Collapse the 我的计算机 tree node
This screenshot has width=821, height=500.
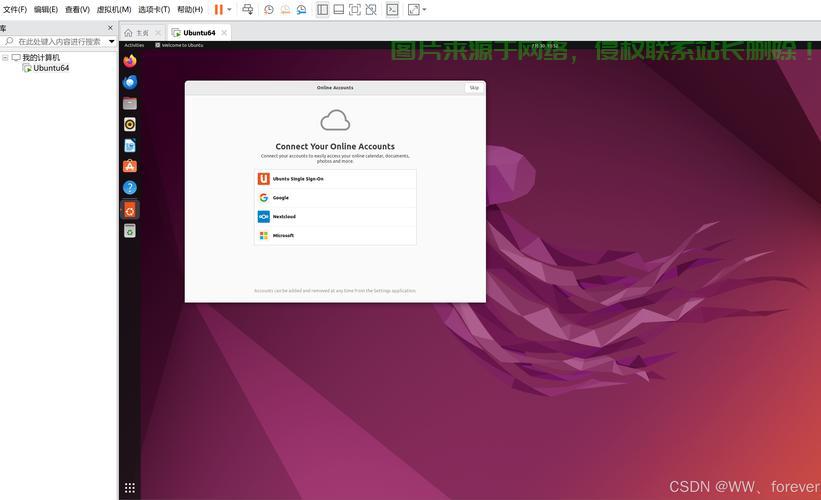click(5, 58)
